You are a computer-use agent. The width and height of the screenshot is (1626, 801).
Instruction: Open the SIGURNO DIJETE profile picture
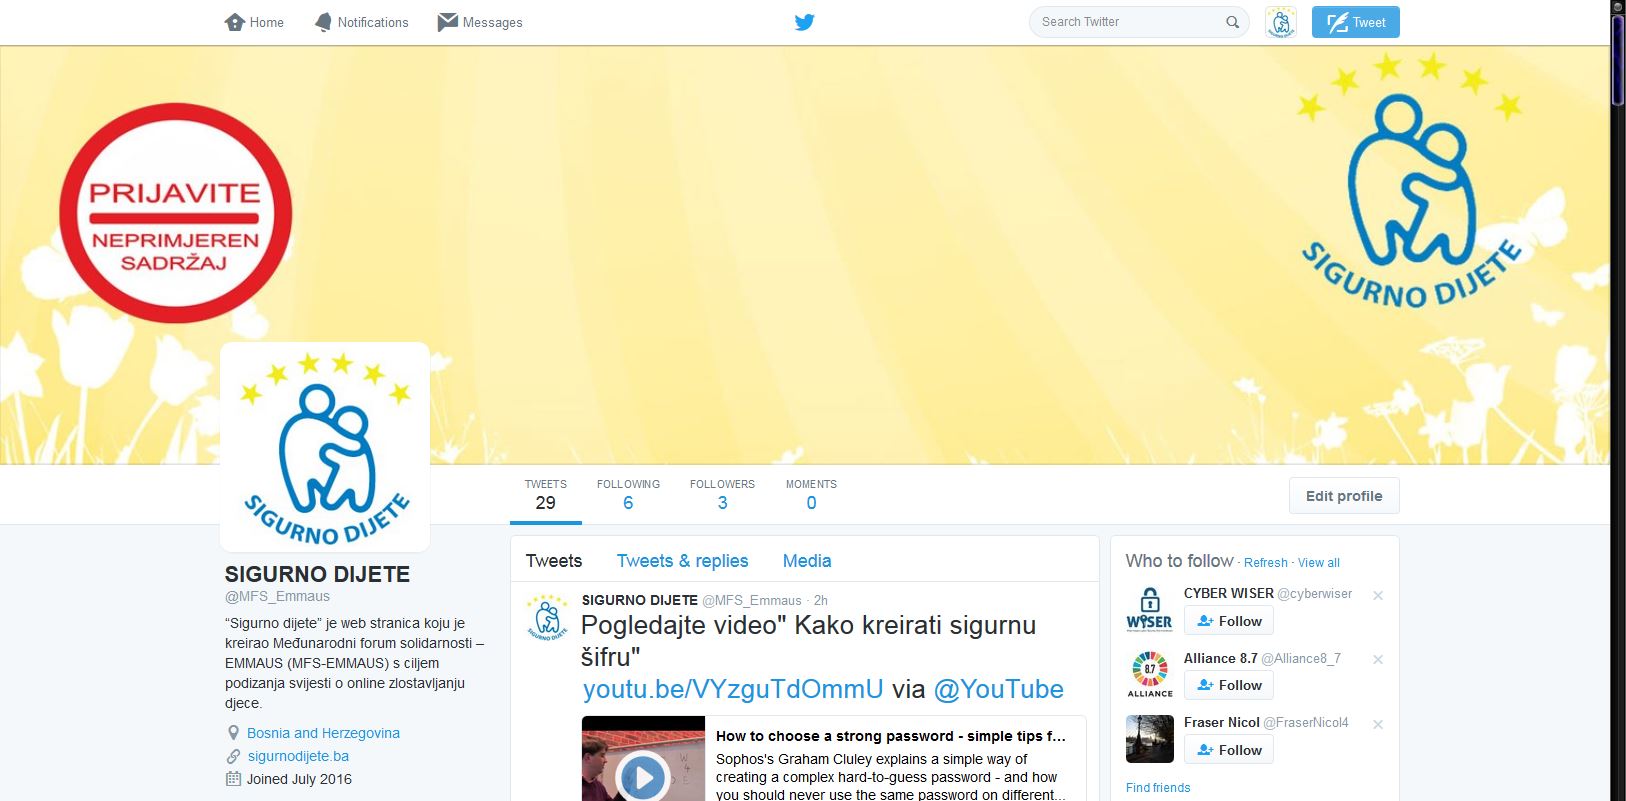[325, 447]
